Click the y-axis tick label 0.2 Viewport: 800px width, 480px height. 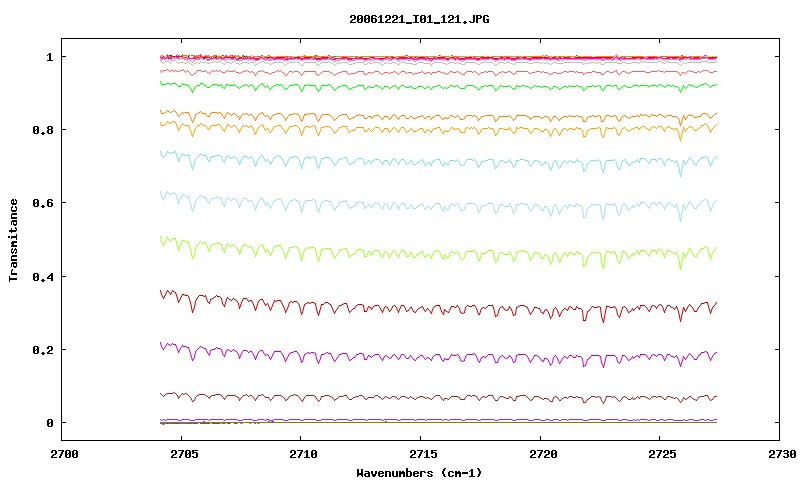[43, 350]
